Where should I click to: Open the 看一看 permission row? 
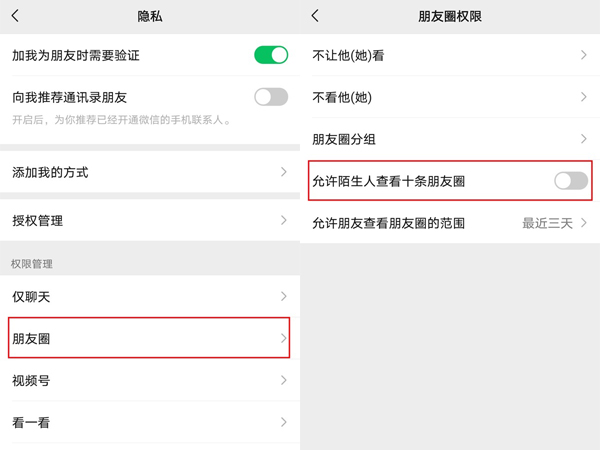tap(148, 422)
